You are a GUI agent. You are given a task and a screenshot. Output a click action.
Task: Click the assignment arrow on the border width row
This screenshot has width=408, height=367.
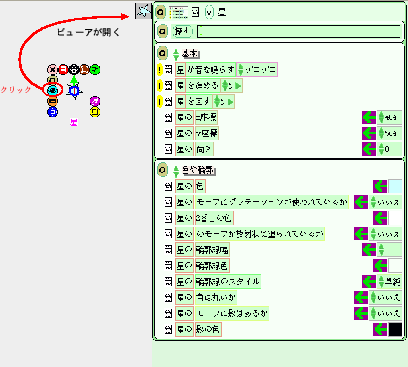tap(369, 250)
